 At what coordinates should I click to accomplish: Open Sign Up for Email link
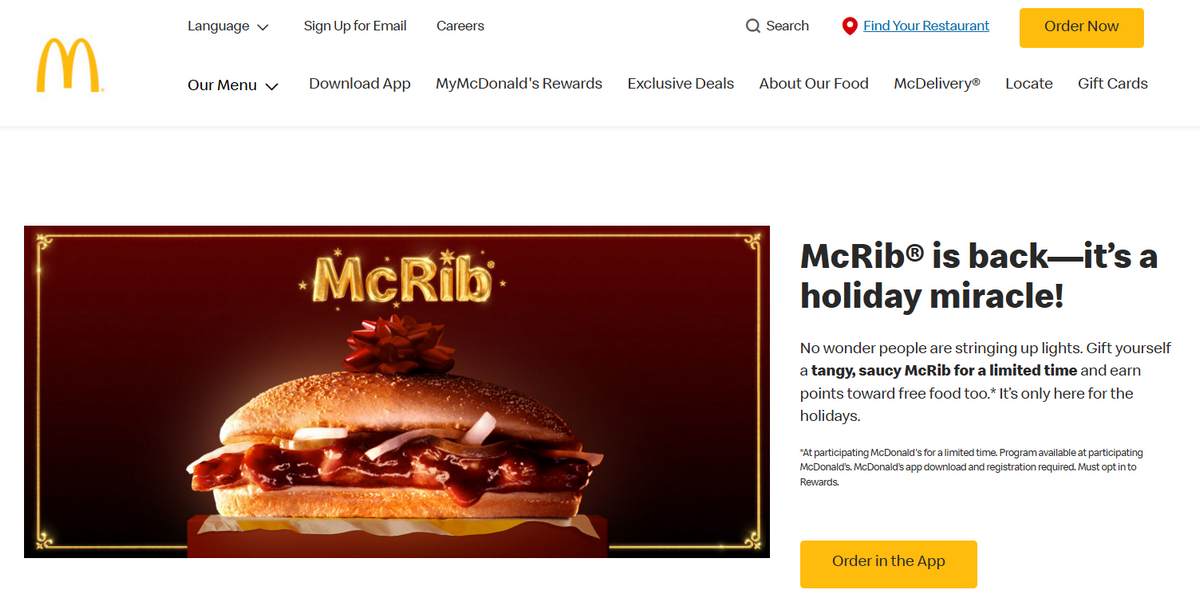click(x=355, y=26)
